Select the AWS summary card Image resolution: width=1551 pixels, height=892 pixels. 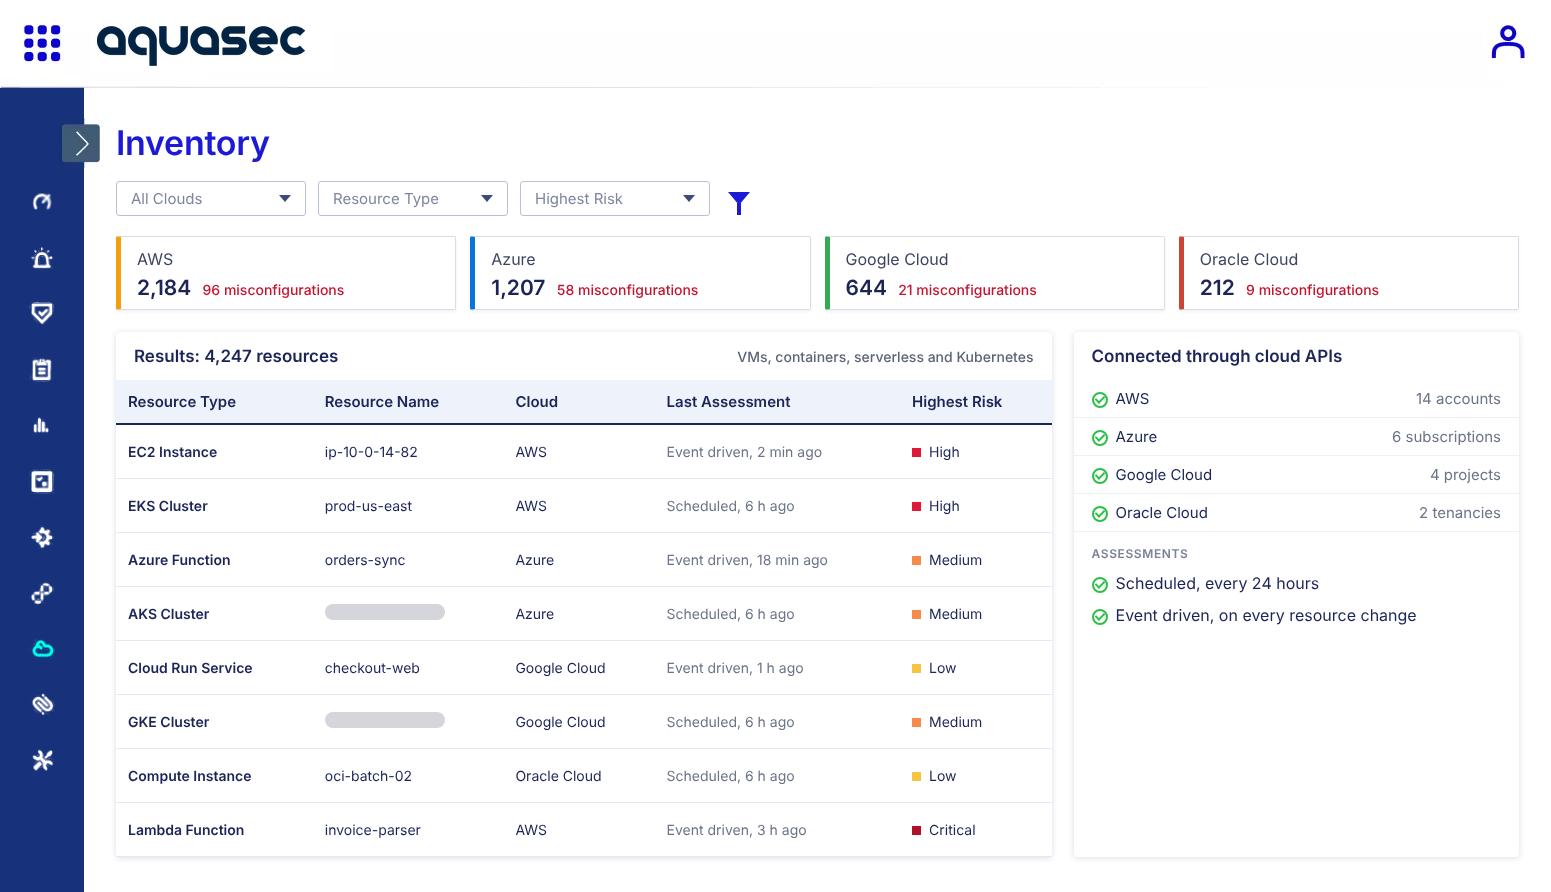click(286, 273)
